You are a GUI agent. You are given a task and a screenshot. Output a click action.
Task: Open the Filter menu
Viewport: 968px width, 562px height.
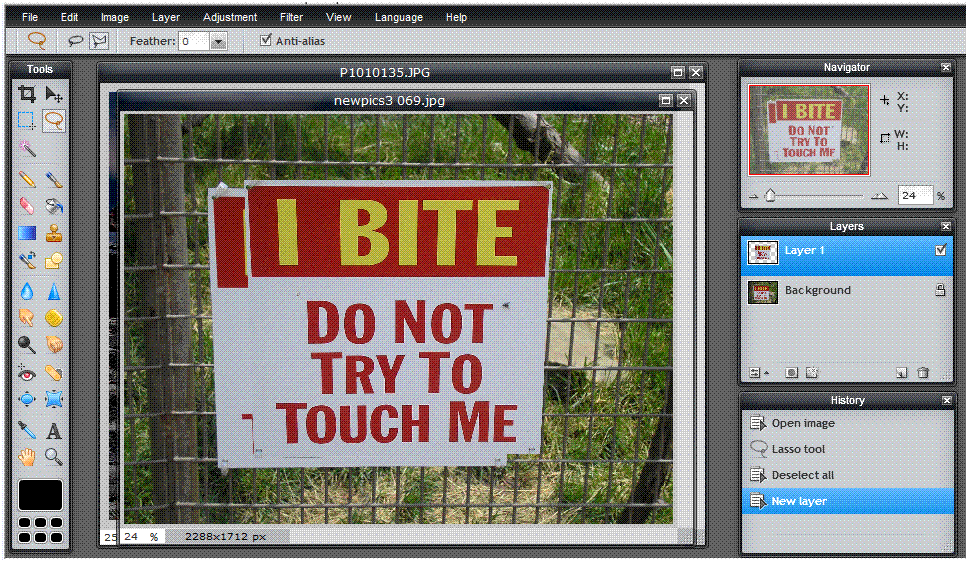(x=291, y=17)
